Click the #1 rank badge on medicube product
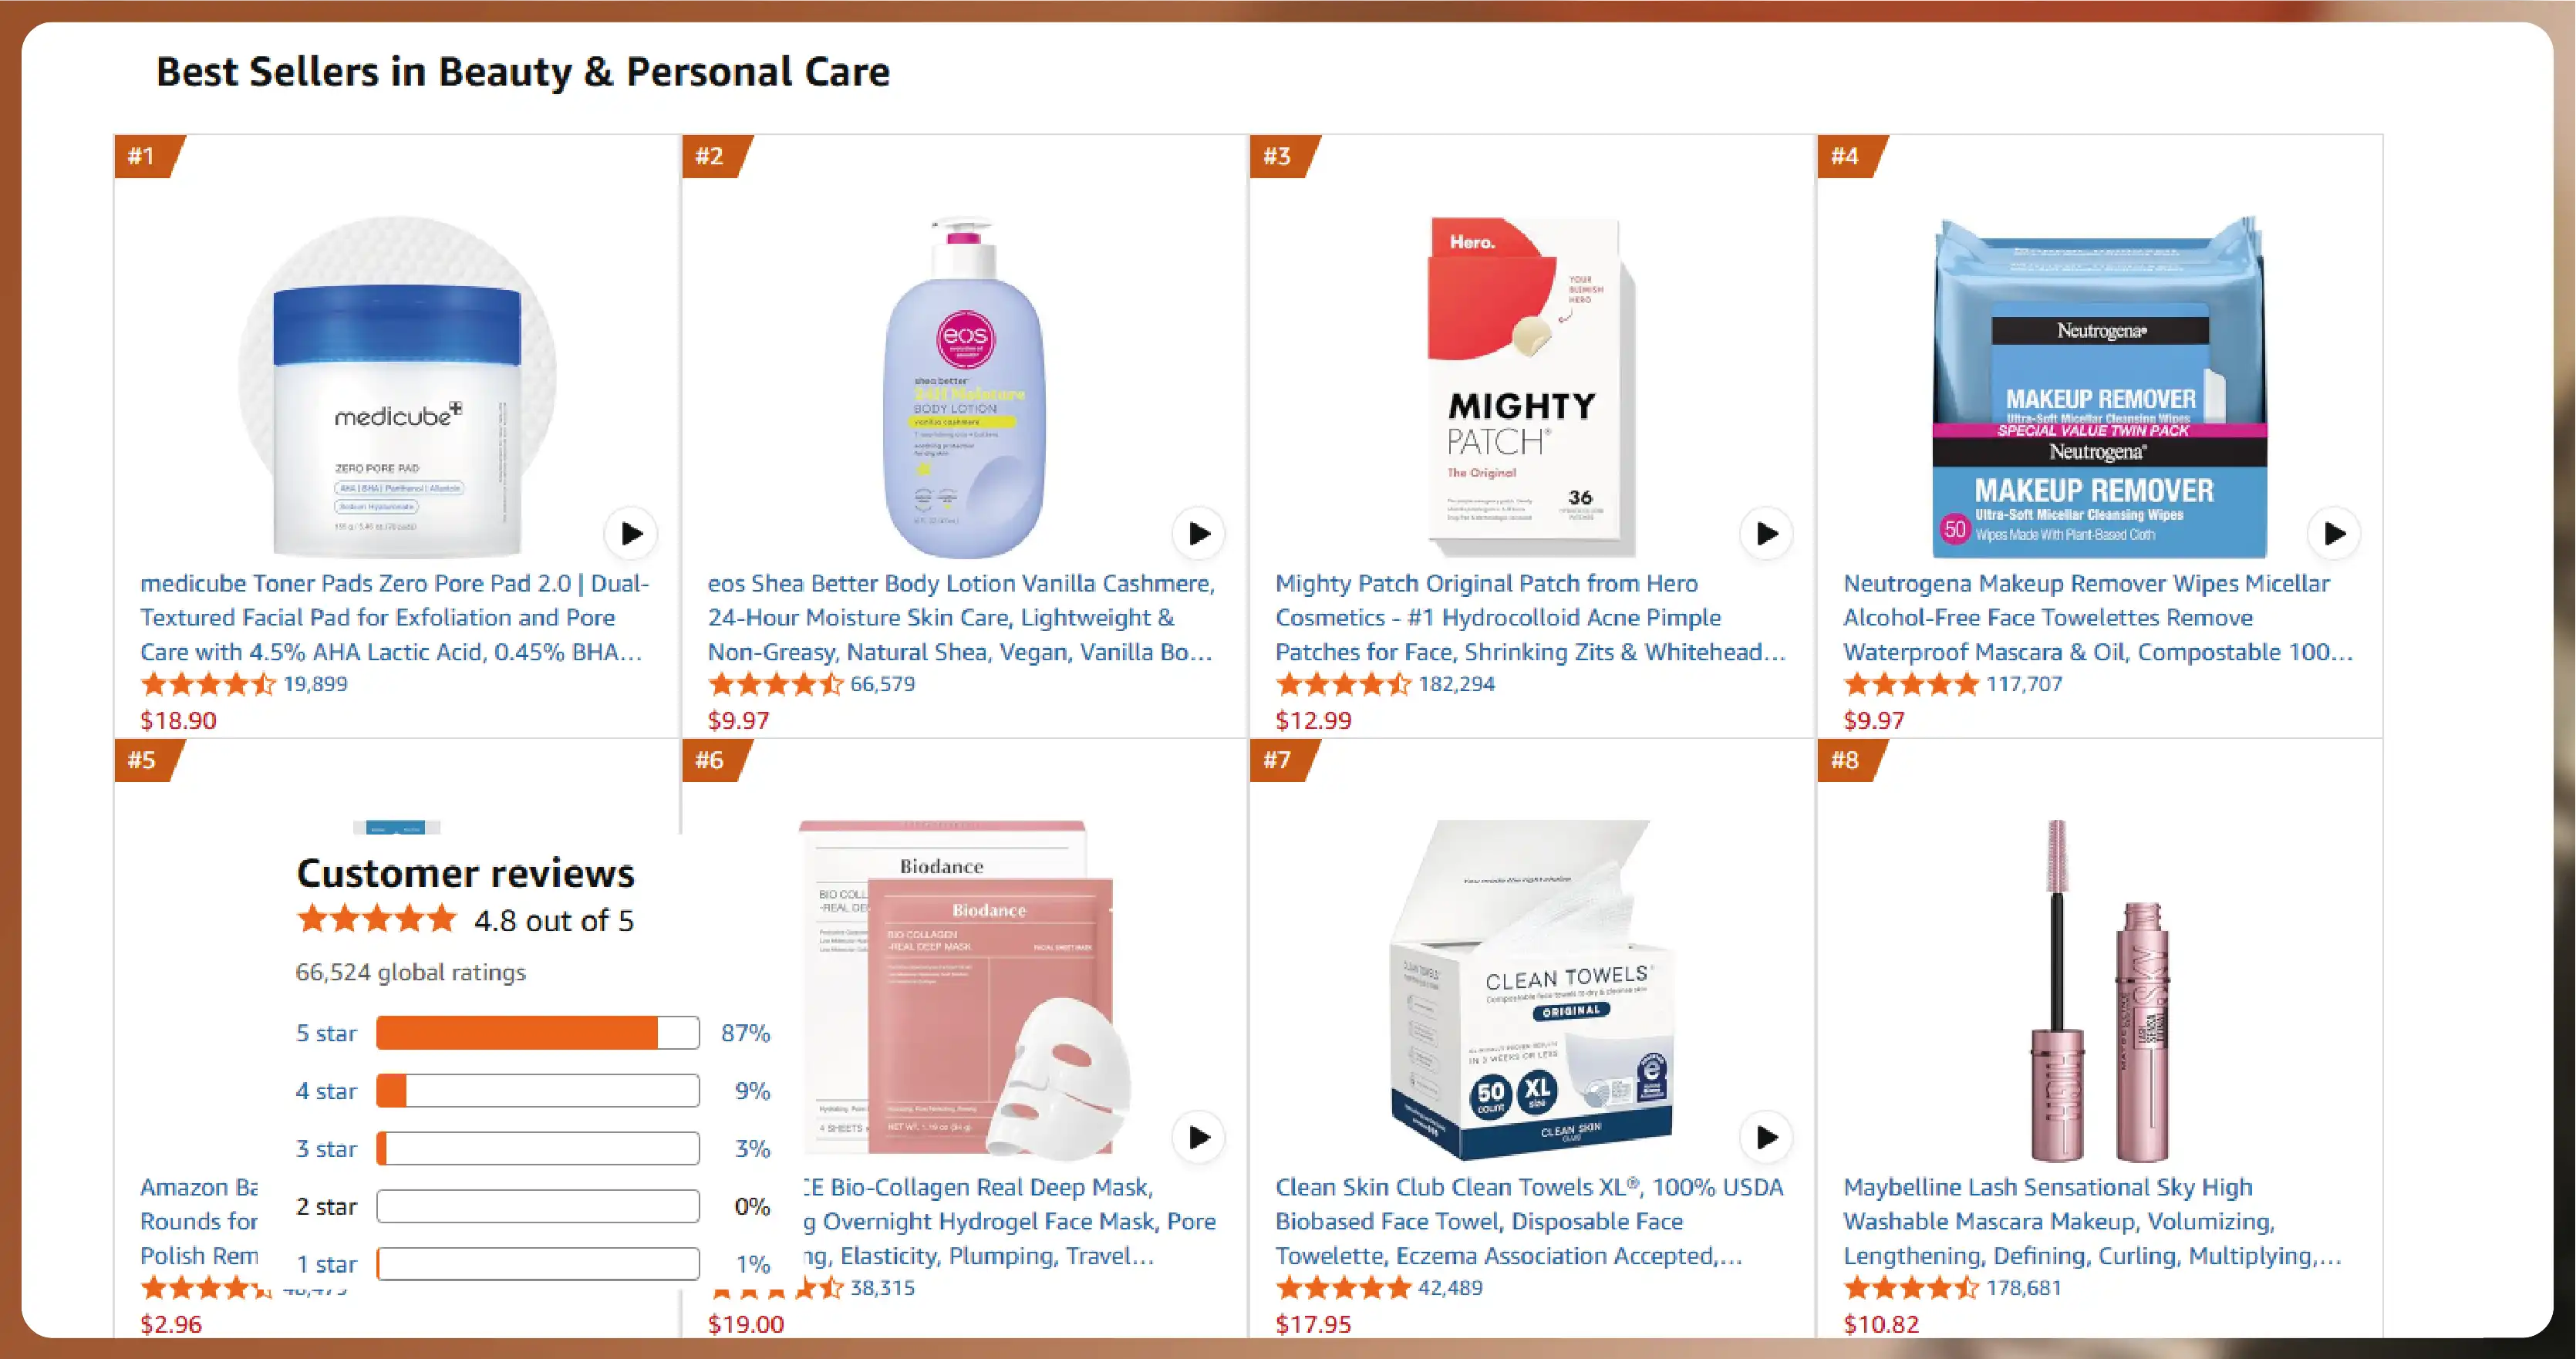 coord(144,156)
